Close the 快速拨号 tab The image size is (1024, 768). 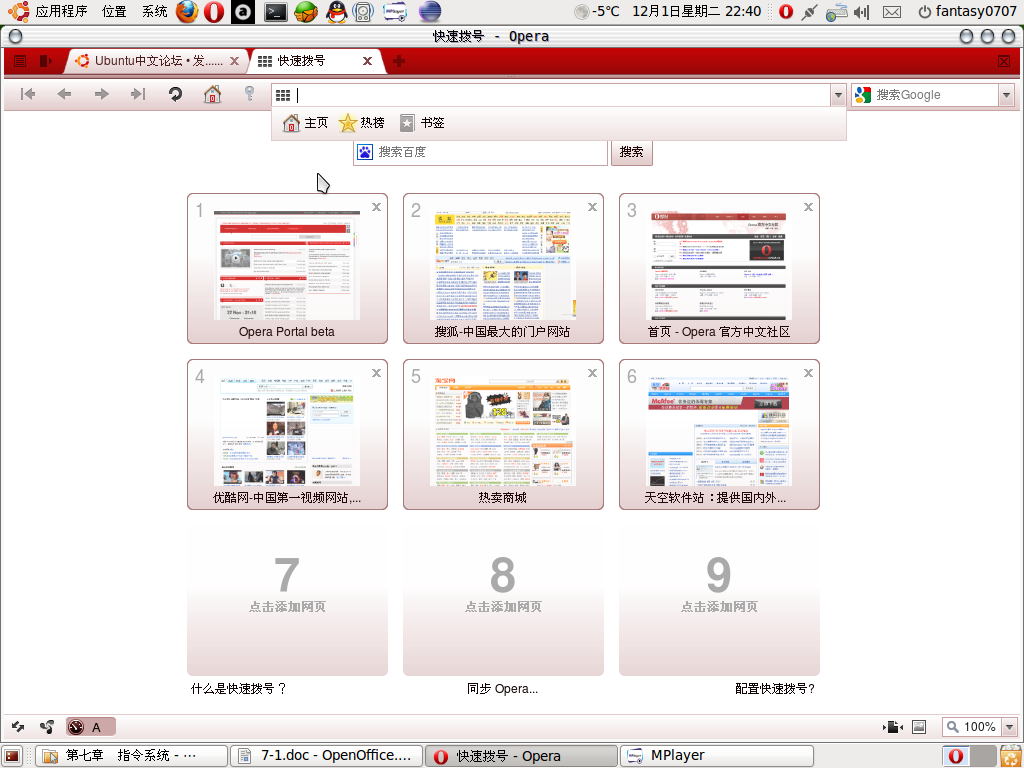tap(368, 61)
